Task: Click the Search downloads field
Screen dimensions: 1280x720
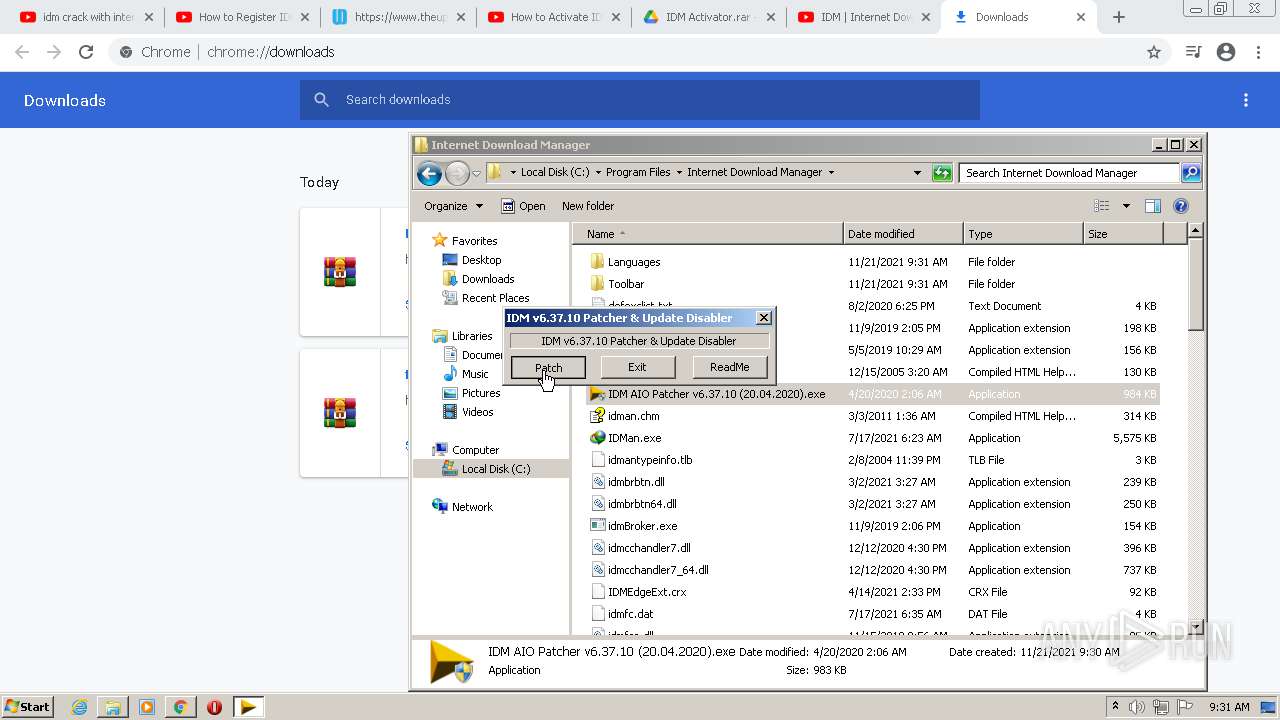Action: (x=640, y=100)
